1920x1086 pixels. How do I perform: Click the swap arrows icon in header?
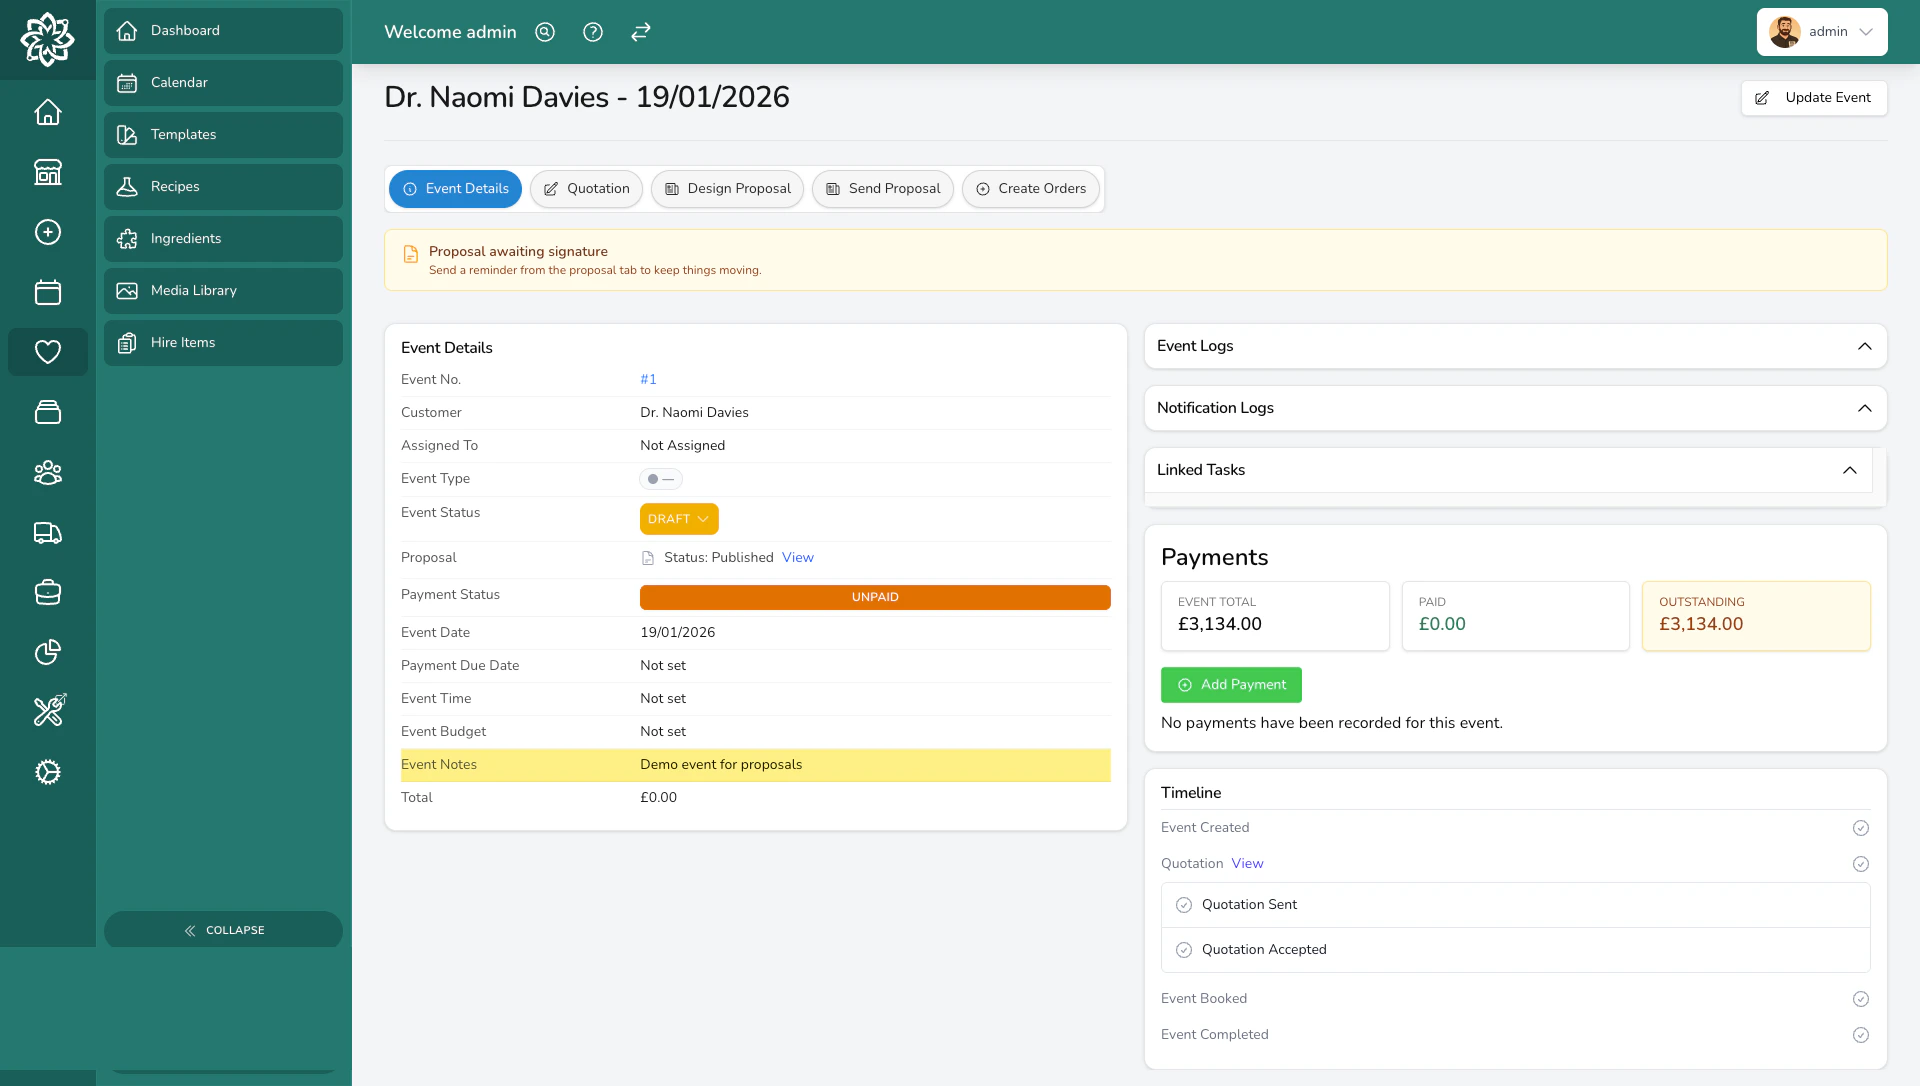click(x=641, y=32)
